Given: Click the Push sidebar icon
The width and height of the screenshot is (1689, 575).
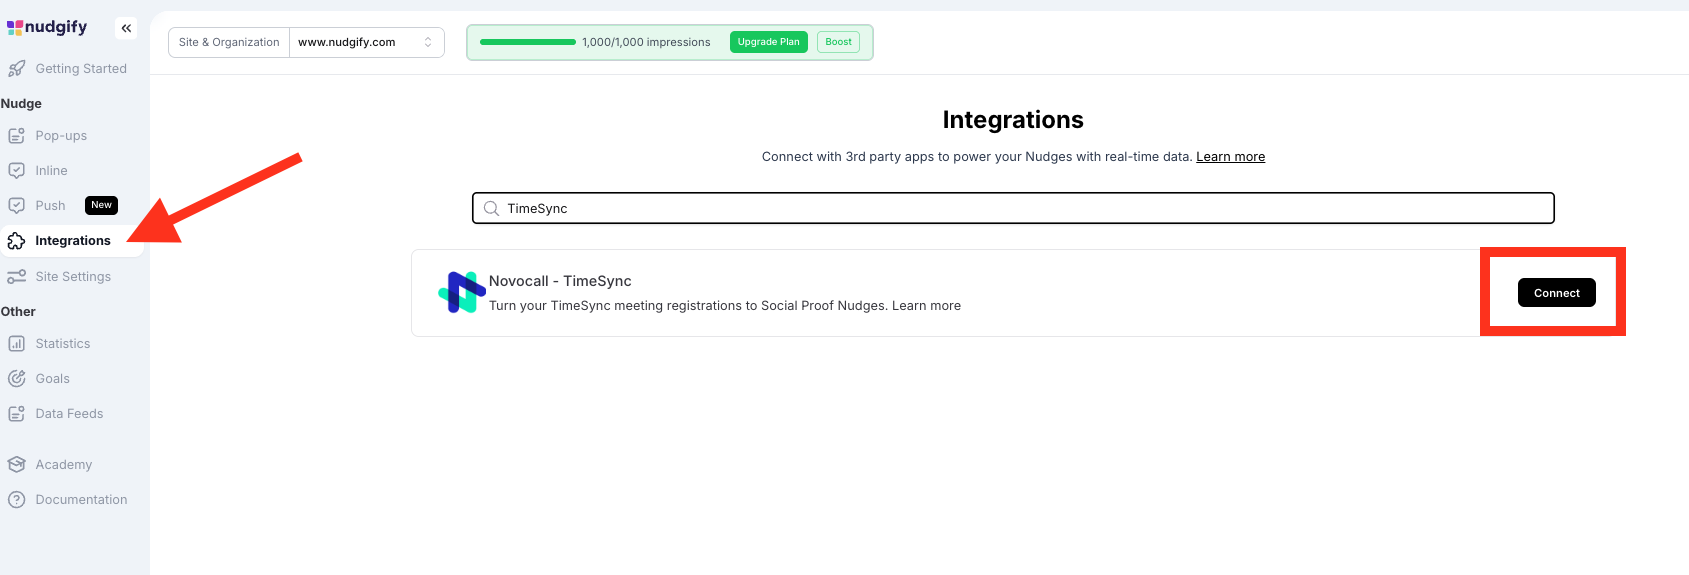Looking at the screenshot, I should [x=16, y=206].
